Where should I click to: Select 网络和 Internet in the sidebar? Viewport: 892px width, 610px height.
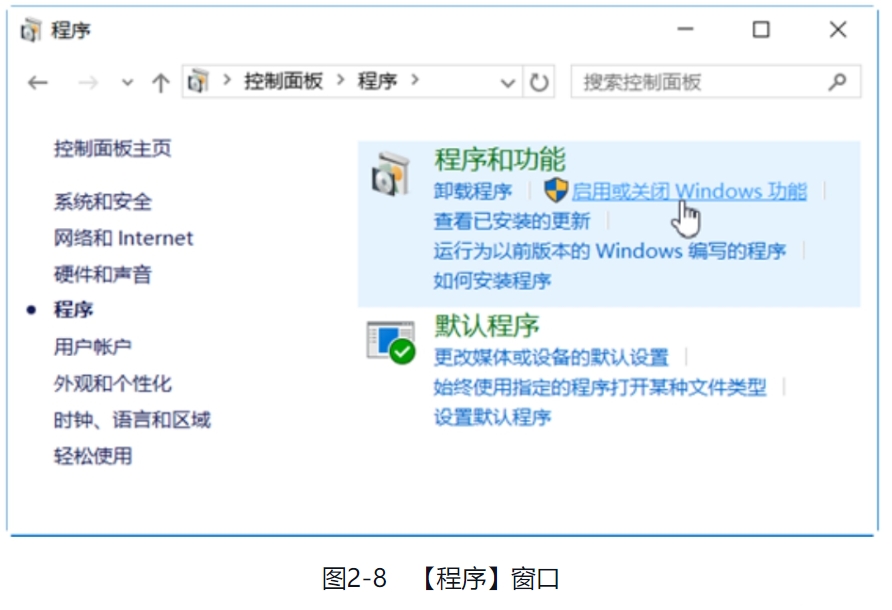[x=123, y=238]
